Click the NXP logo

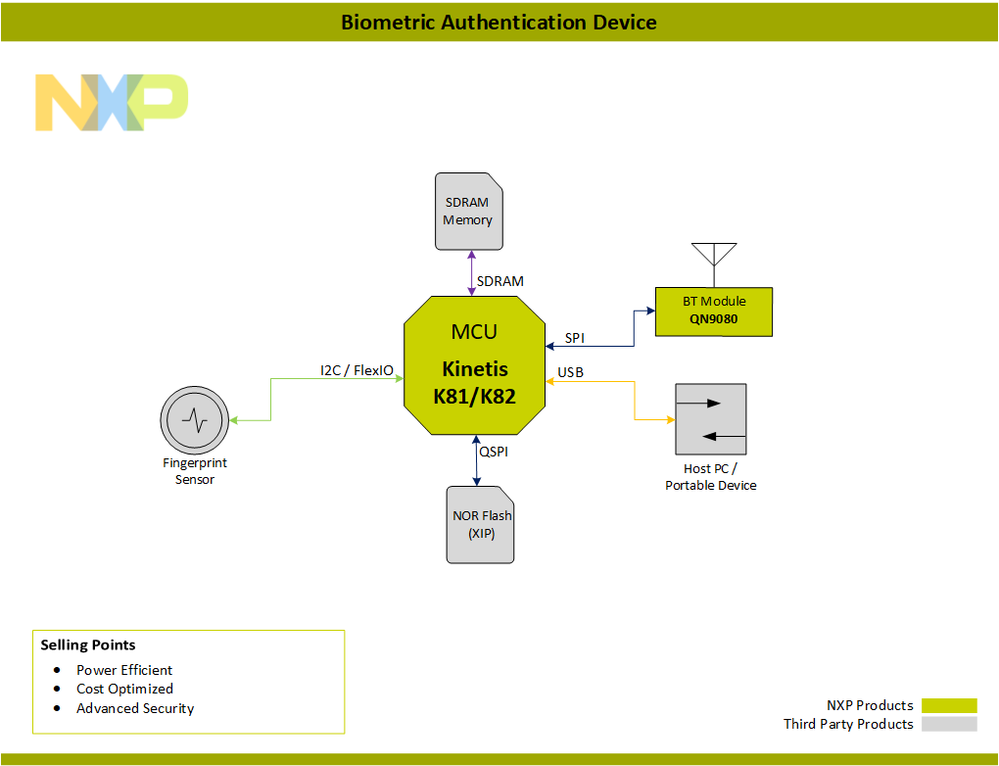111,103
